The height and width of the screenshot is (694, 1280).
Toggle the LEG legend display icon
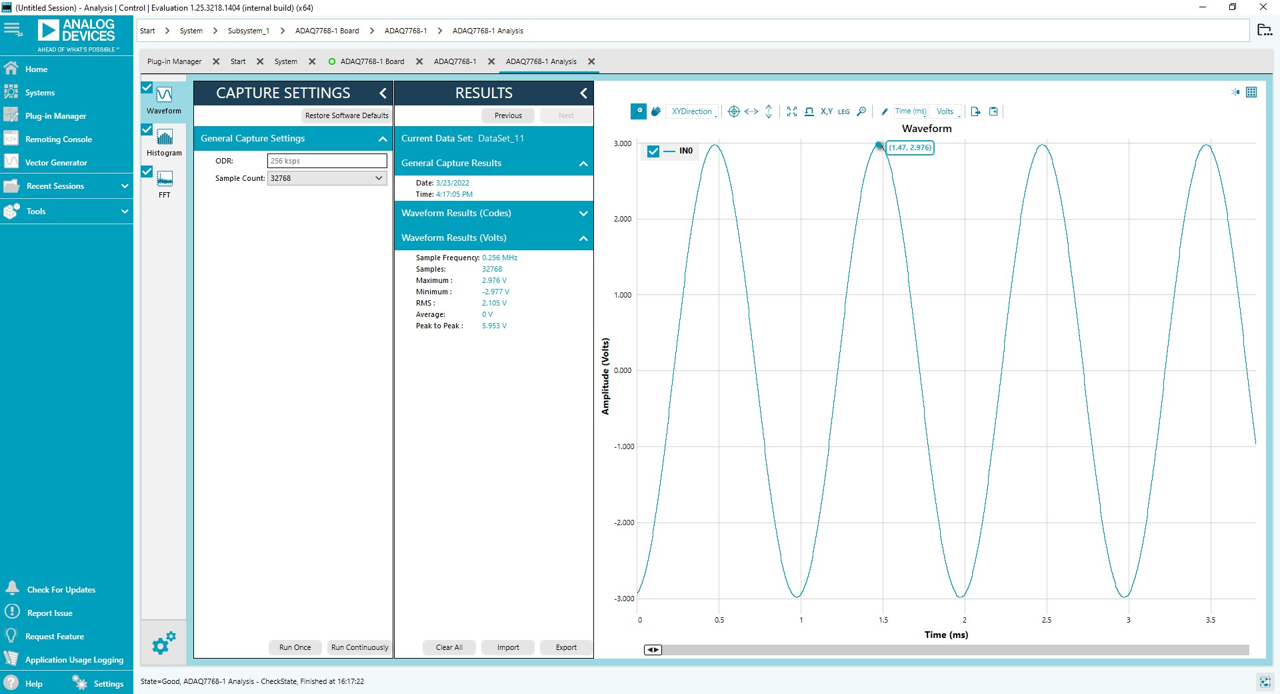pos(843,111)
